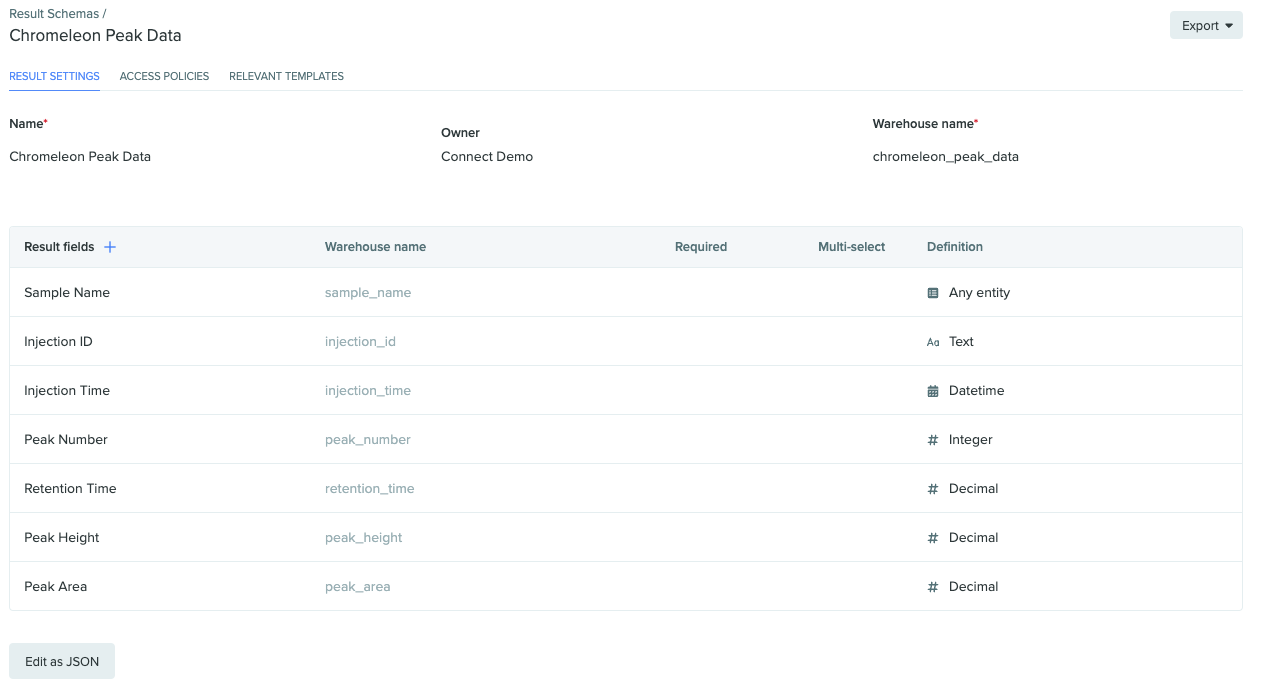The height and width of the screenshot is (696, 1276).
Task: Click warehouse name peak_number
Action: click(368, 440)
